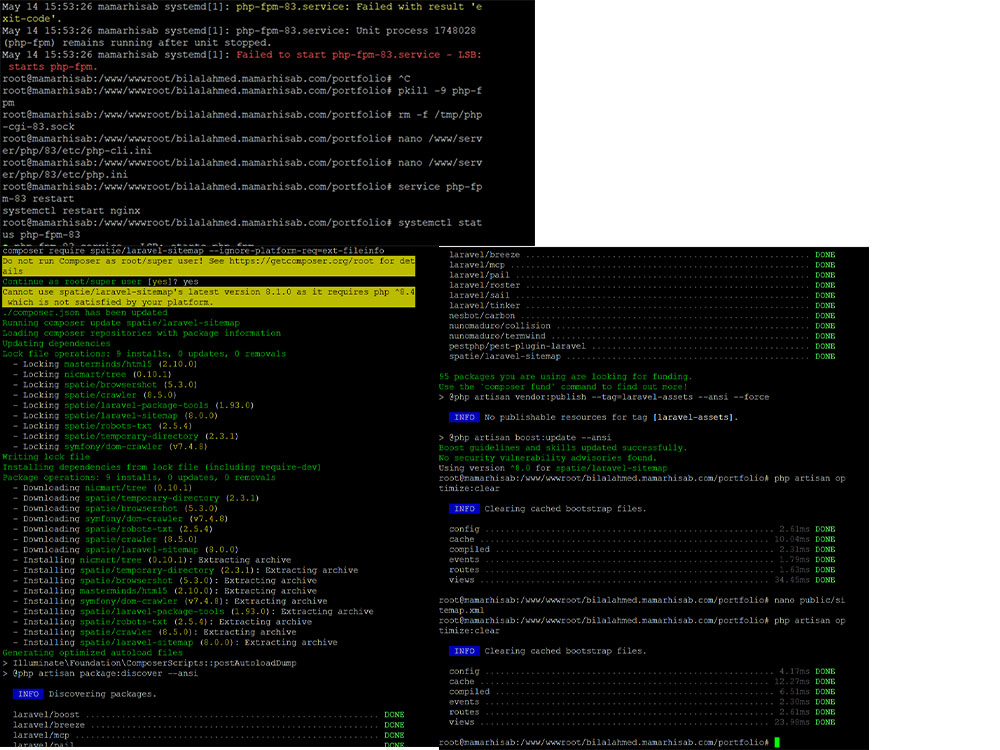
Task: Click 'Installing masterminds/html5 (2.10.0): Extracting archive' row
Action: (x=165, y=591)
